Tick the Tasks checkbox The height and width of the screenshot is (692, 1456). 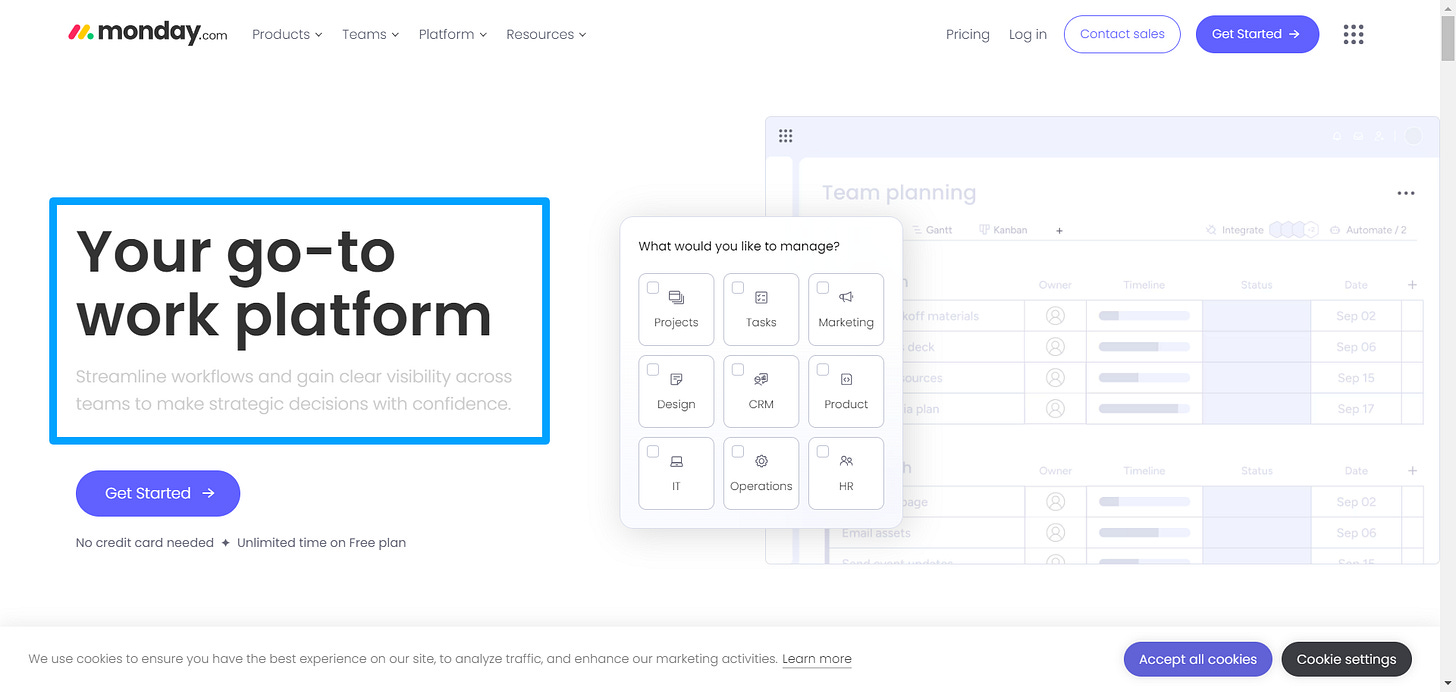(x=738, y=288)
